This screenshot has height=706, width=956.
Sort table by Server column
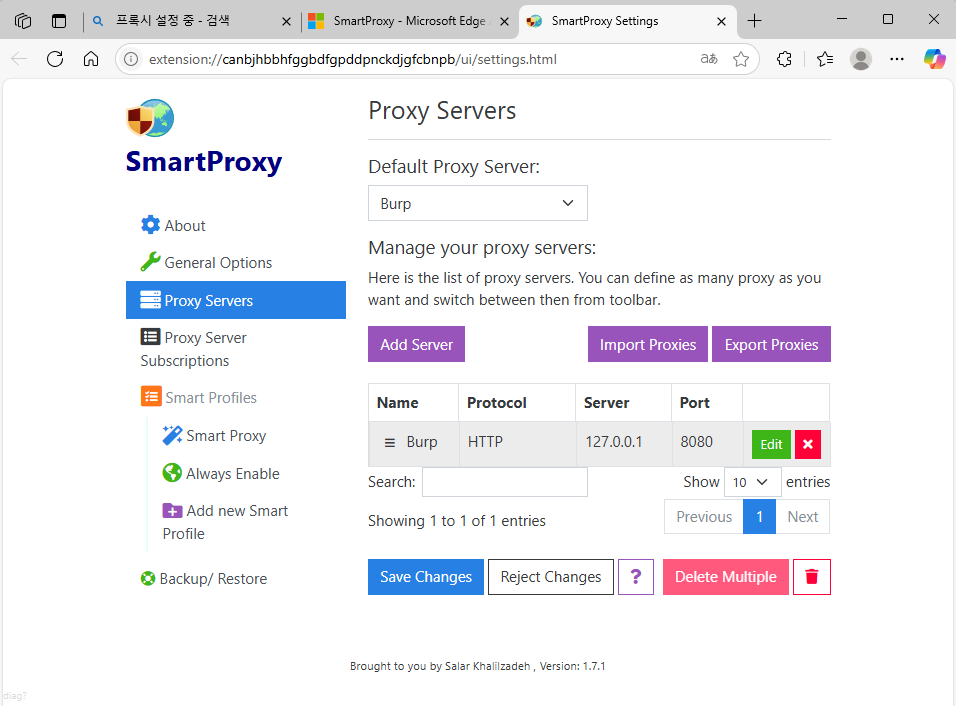[x=623, y=402]
